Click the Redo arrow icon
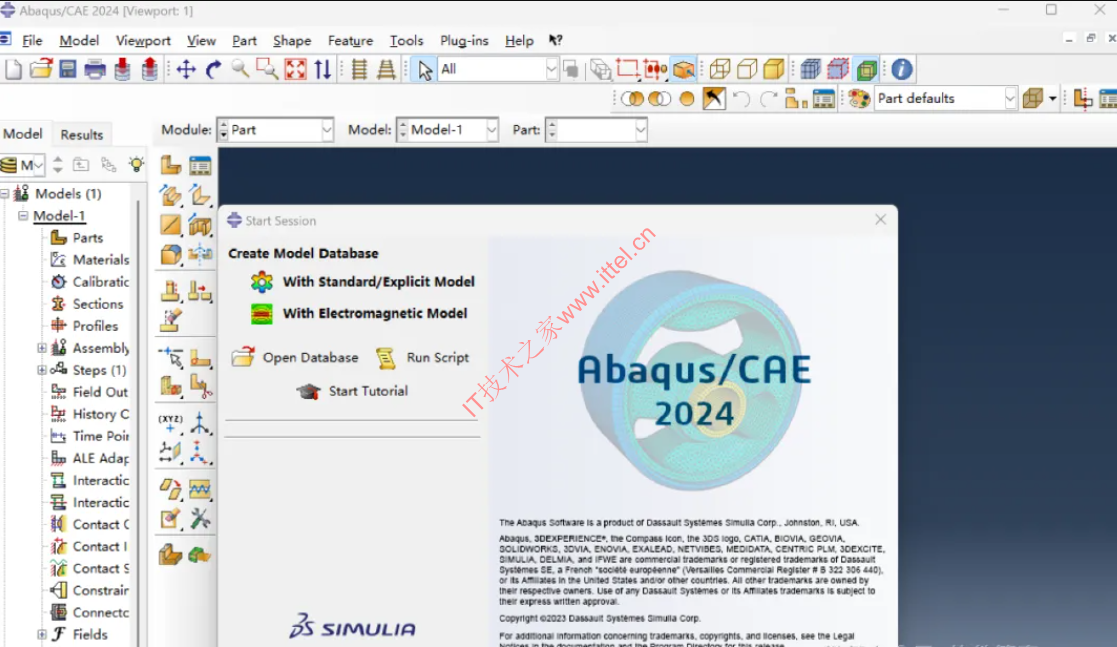 [x=768, y=98]
